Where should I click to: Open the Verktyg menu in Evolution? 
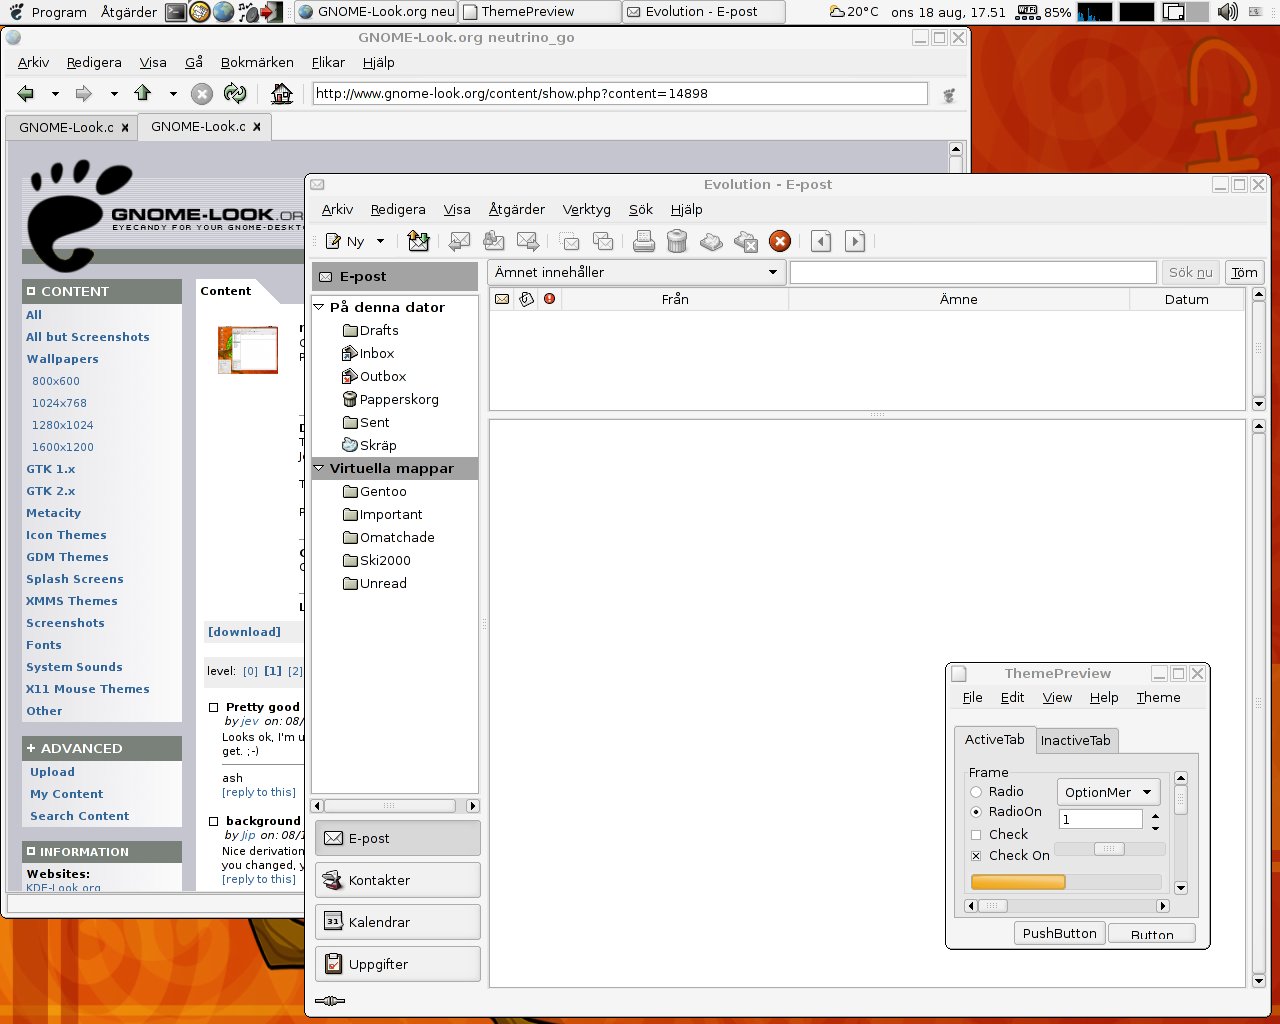[x=586, y=209]
